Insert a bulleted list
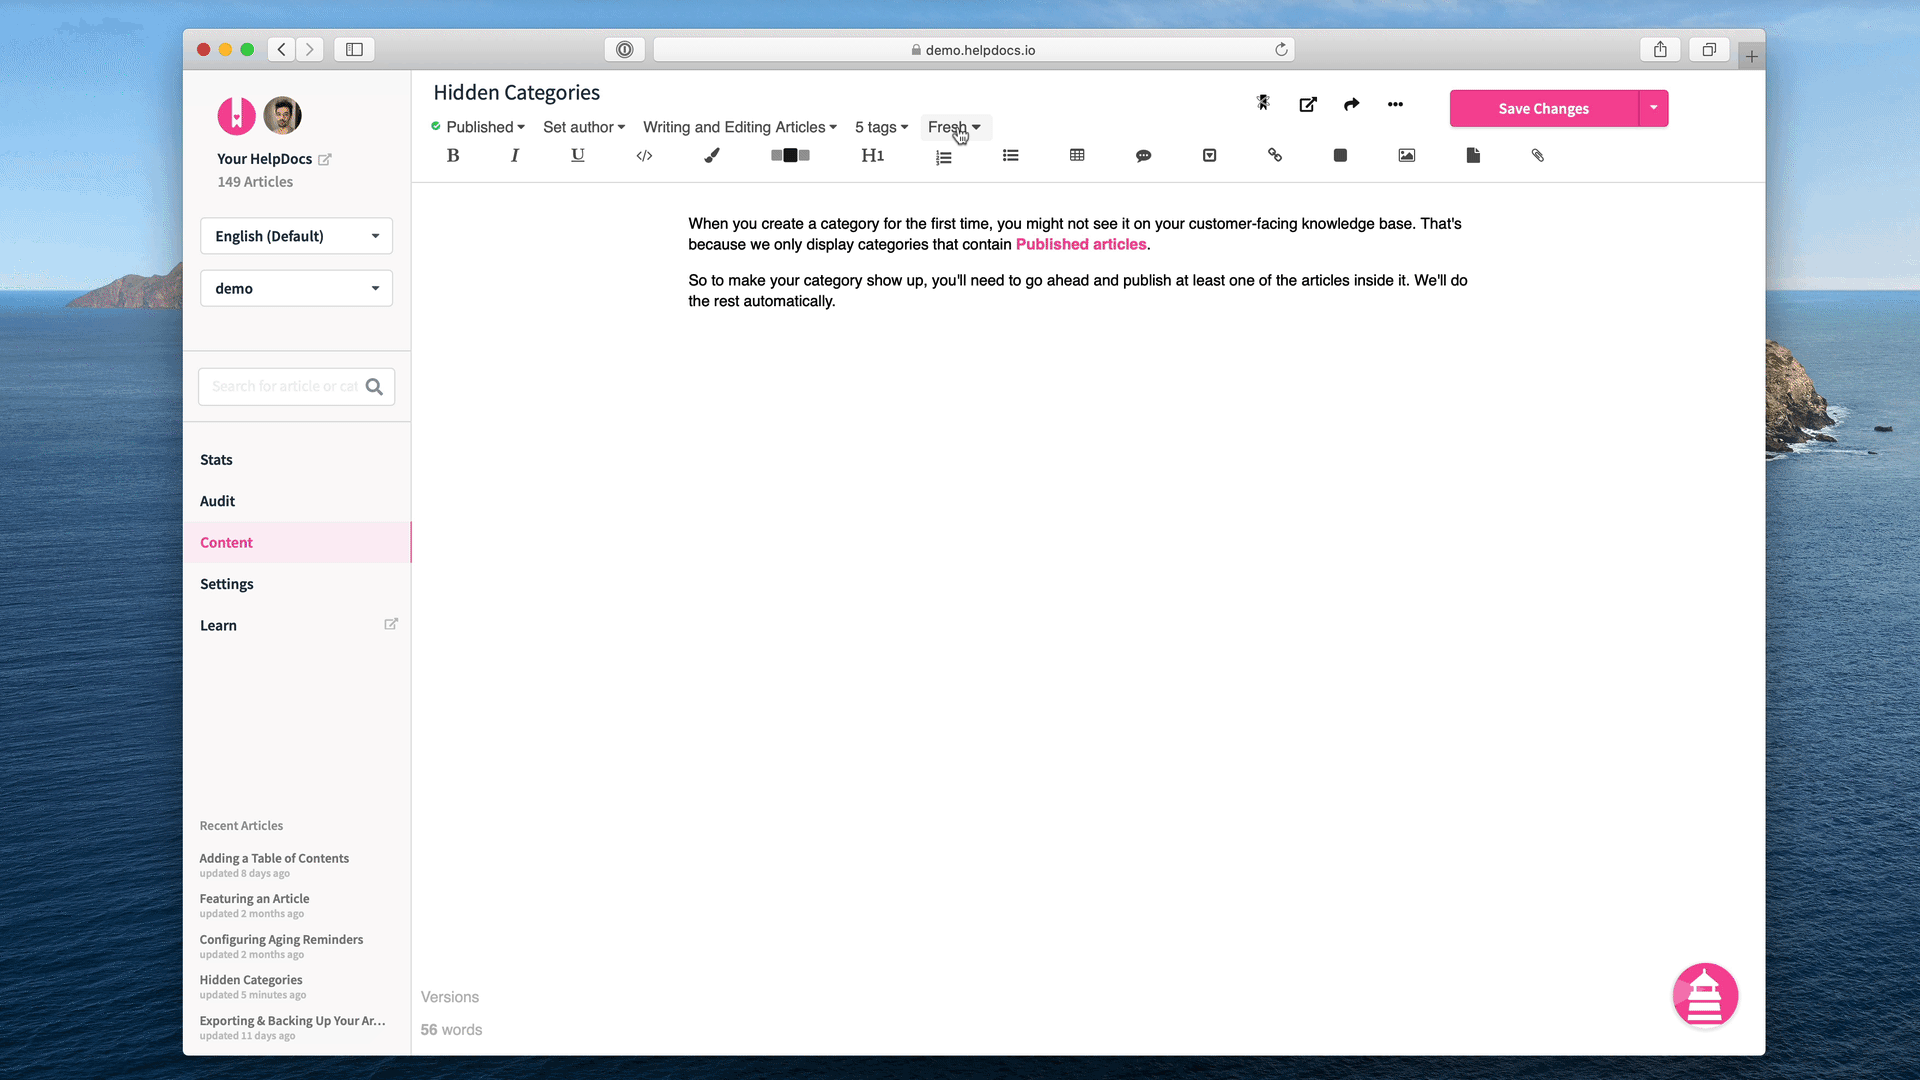1920x1080 pixels. coord(1011,155)
